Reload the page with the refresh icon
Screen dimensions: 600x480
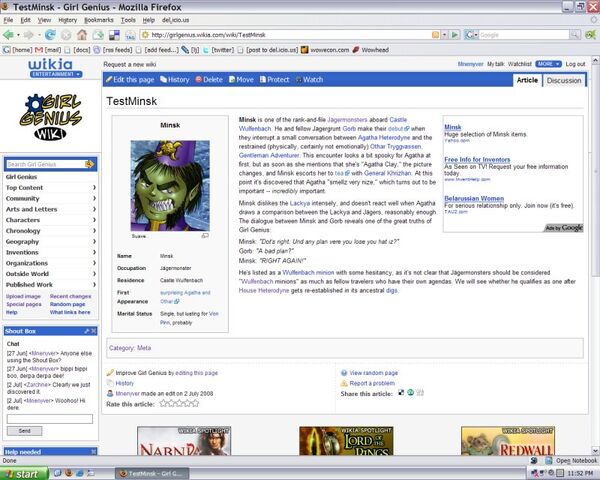50,35
